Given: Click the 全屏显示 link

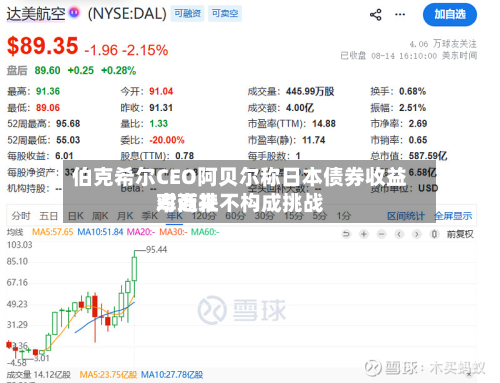Looking at the screenshot, I should pyautogui.click(x=453, y=216).
